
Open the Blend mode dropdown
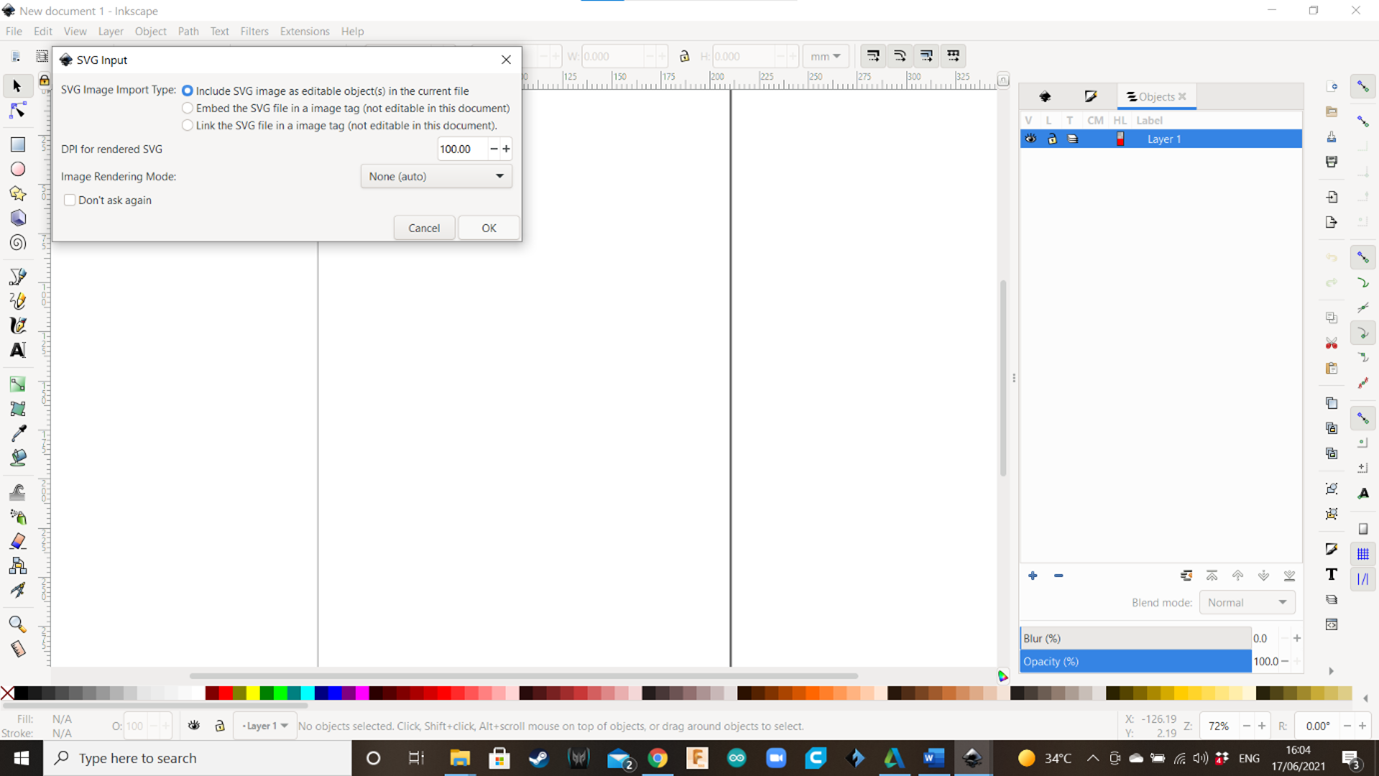coord(1247,603)
